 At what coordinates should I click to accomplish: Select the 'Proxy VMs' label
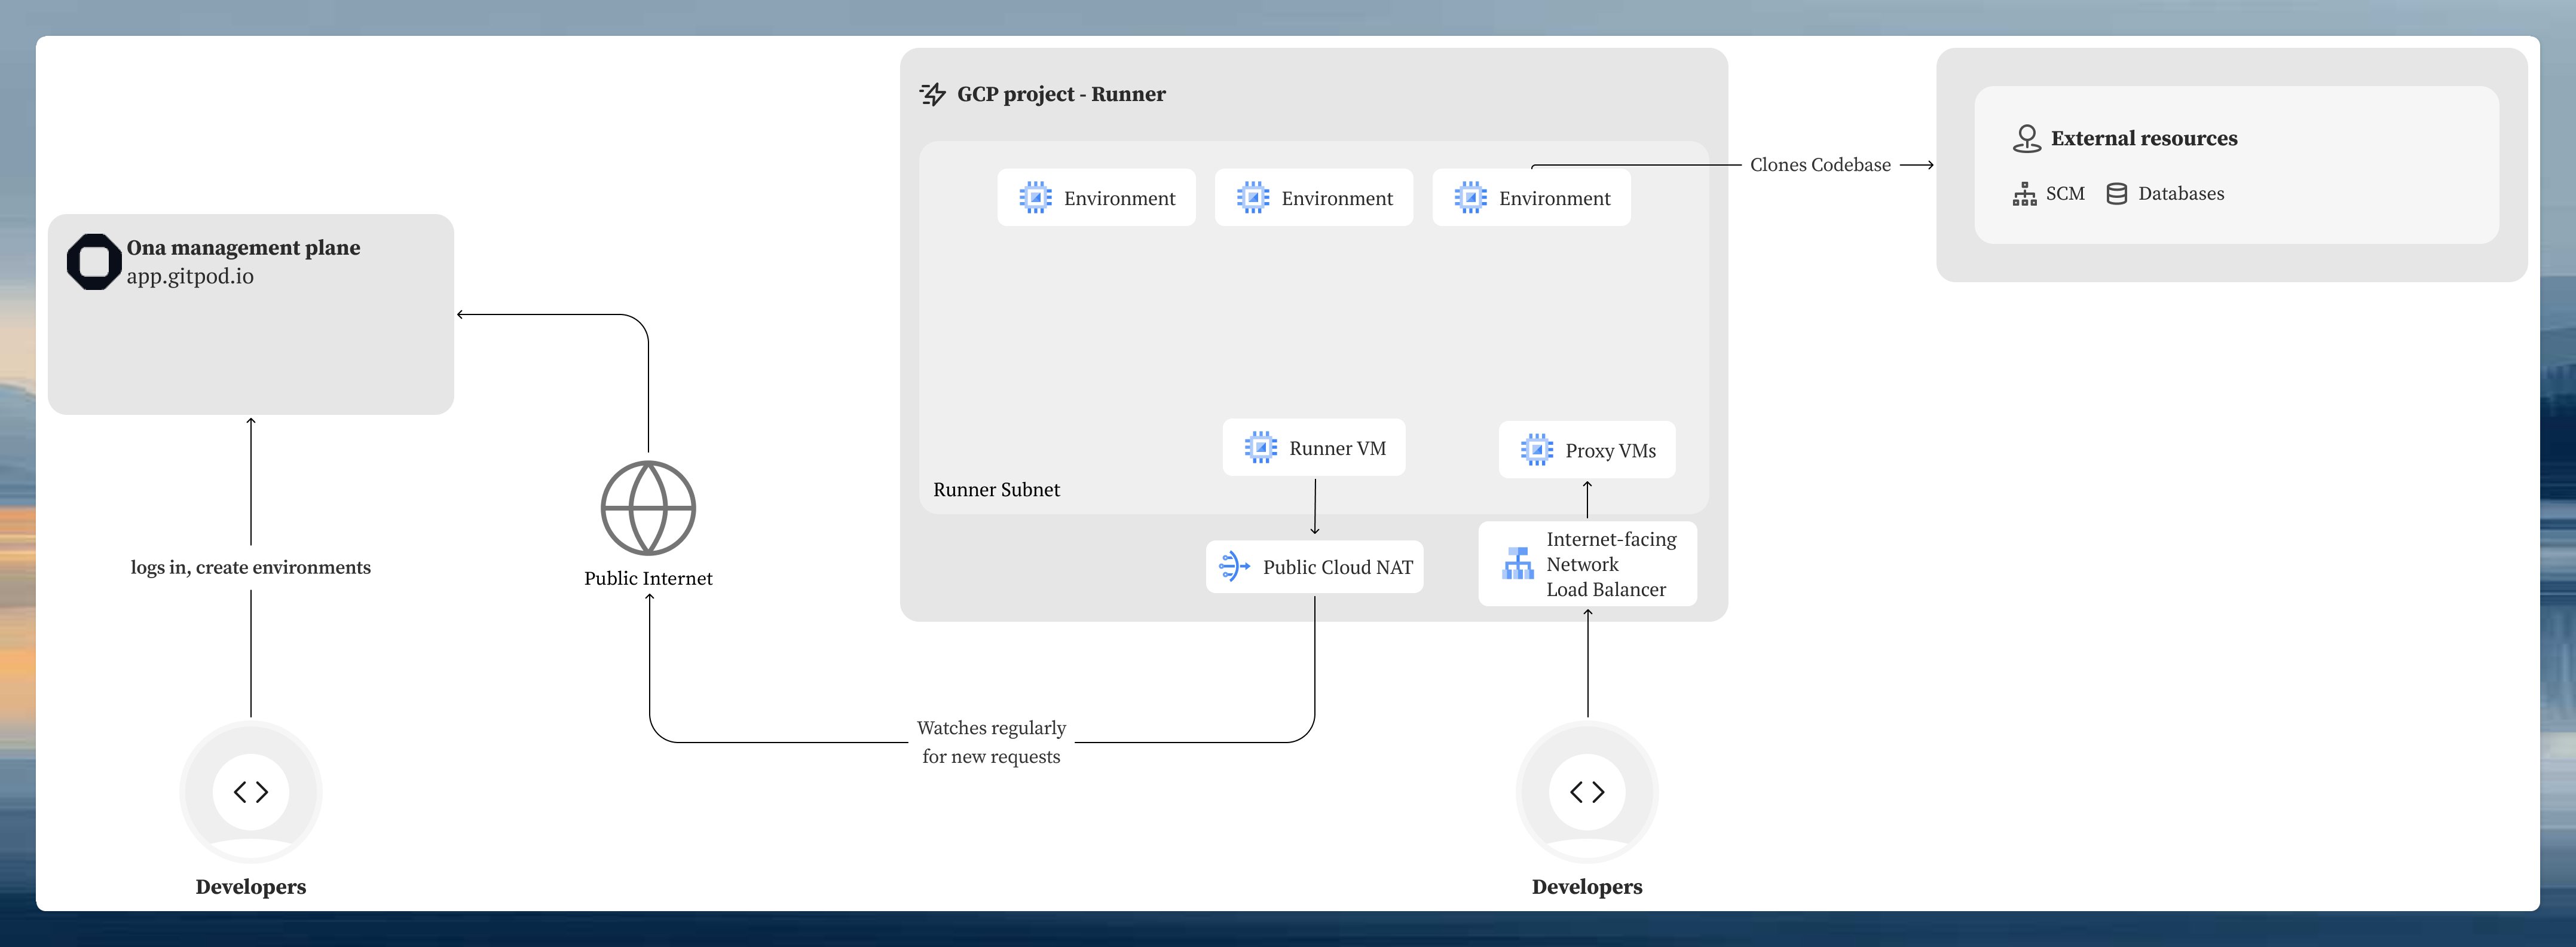tap(1610, 450)
